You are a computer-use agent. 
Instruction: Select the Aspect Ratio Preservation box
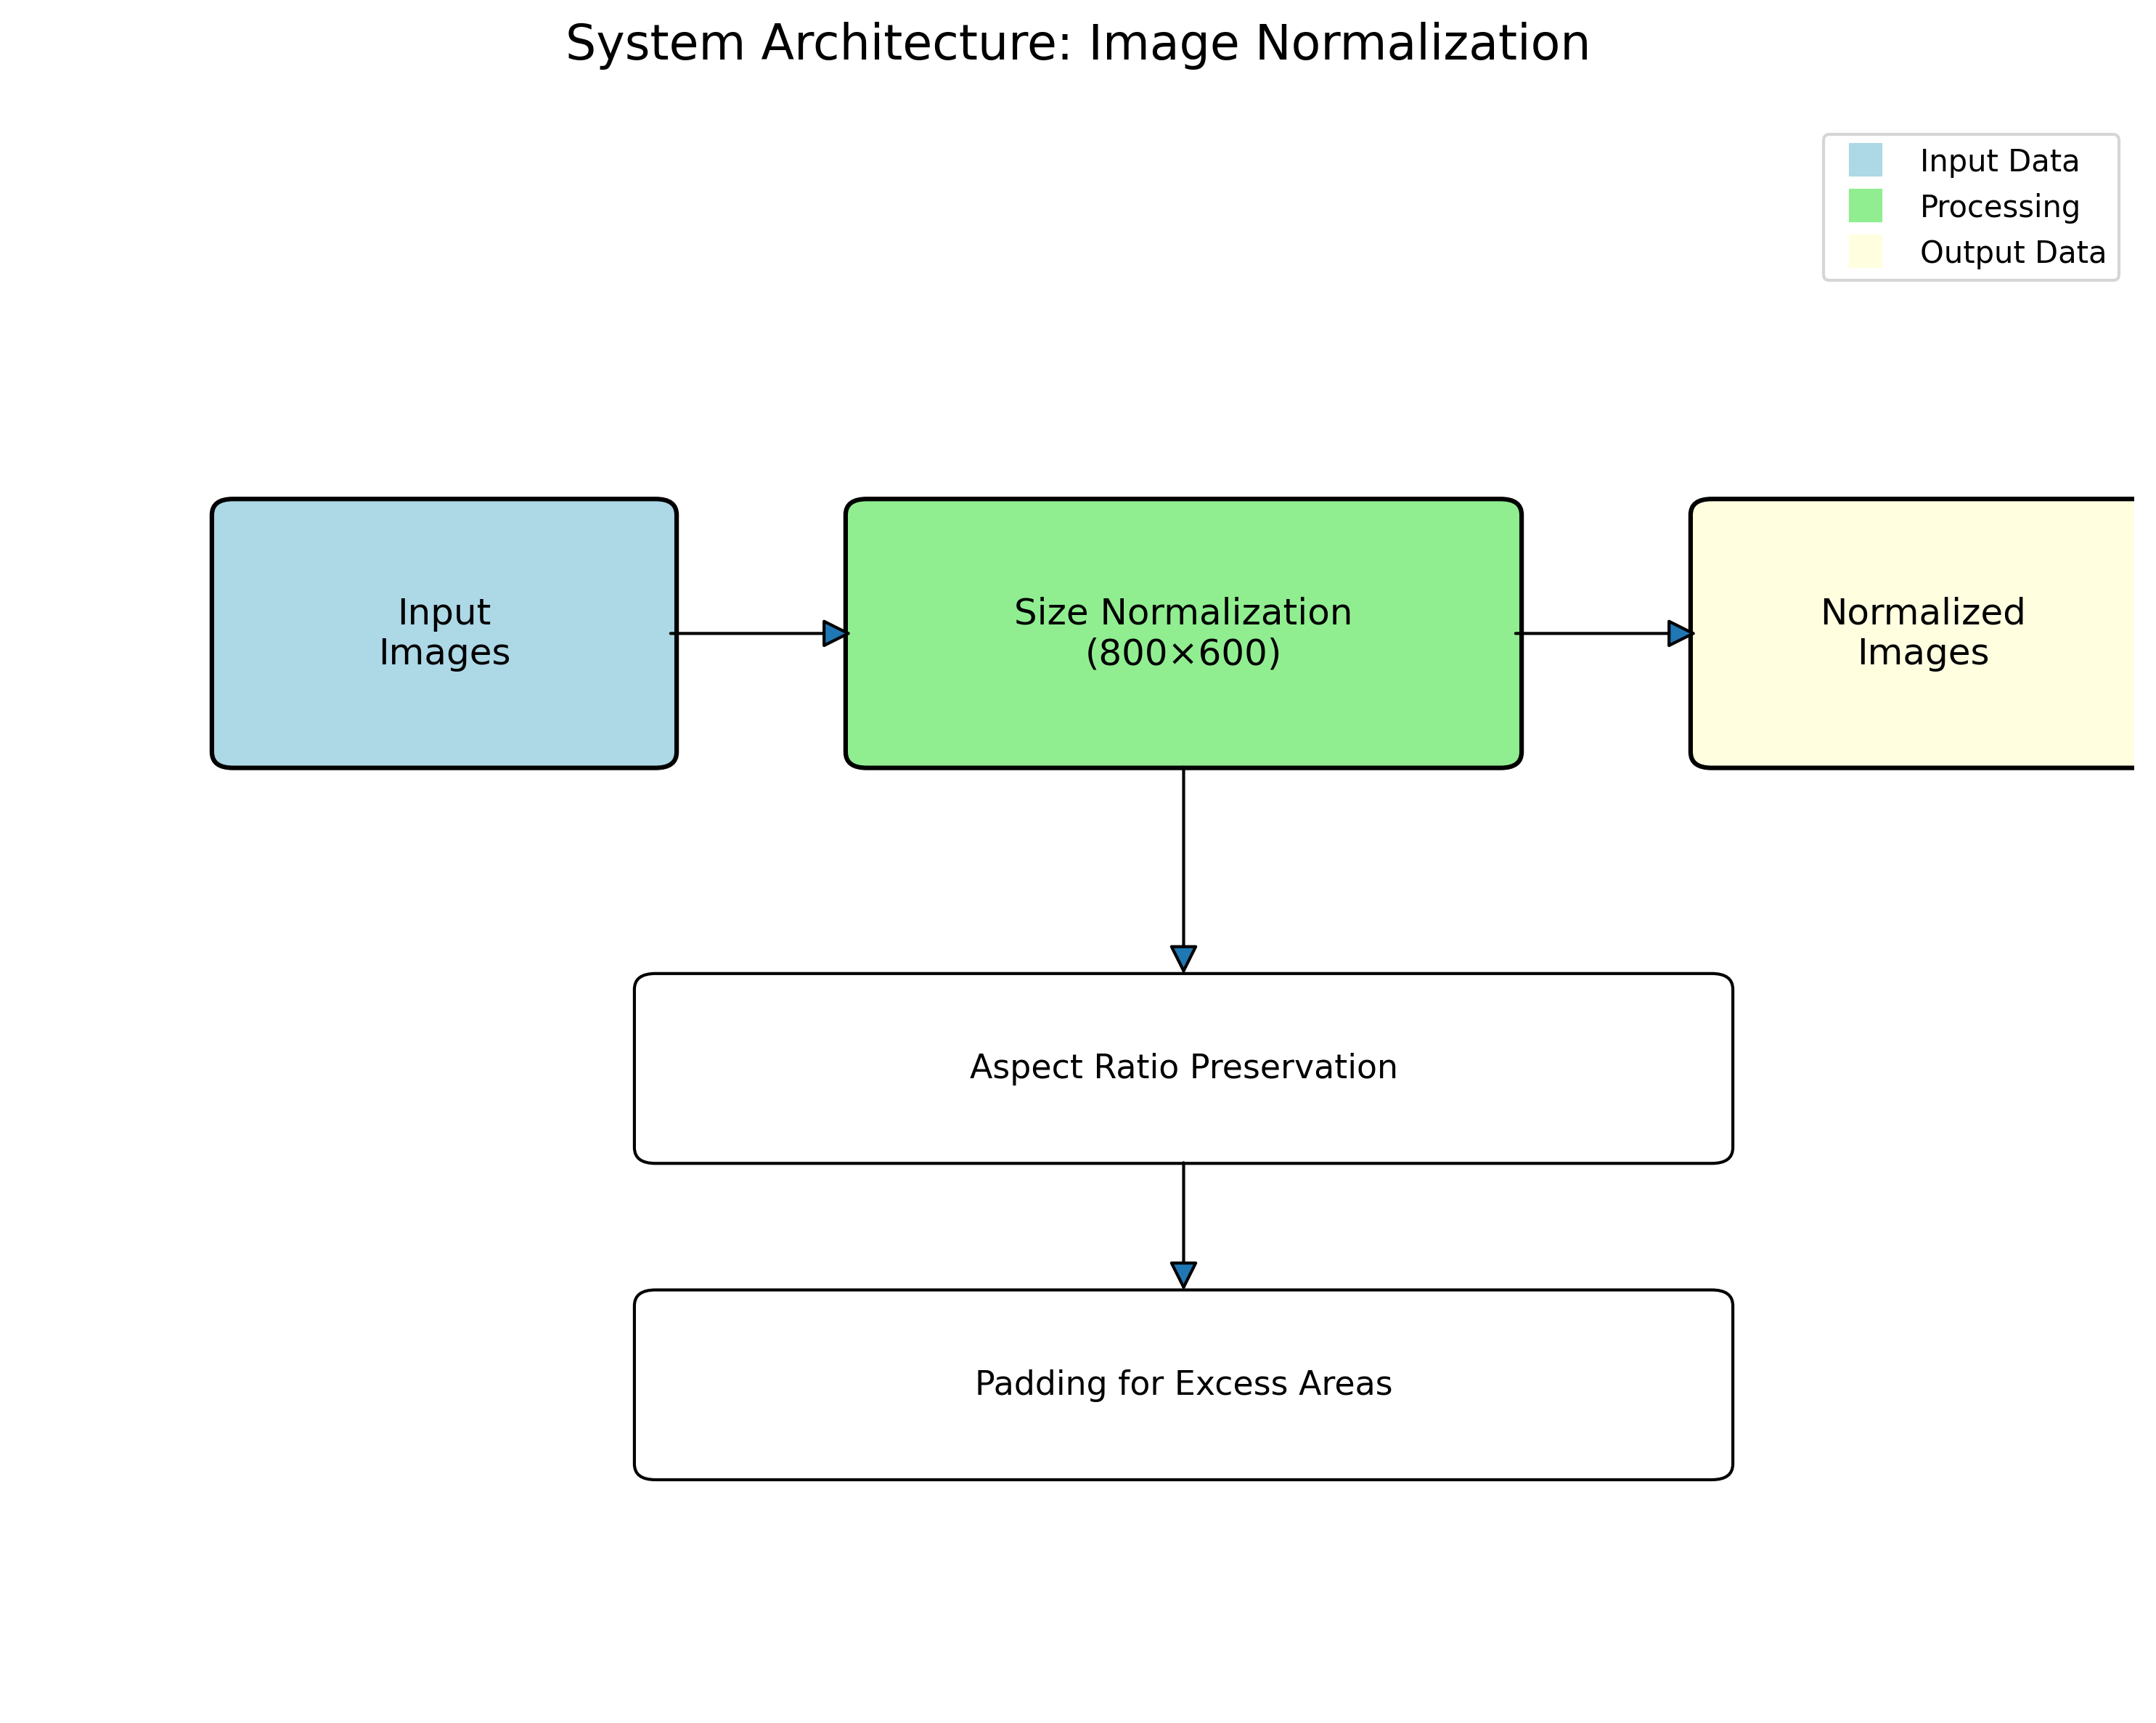1183,1068
